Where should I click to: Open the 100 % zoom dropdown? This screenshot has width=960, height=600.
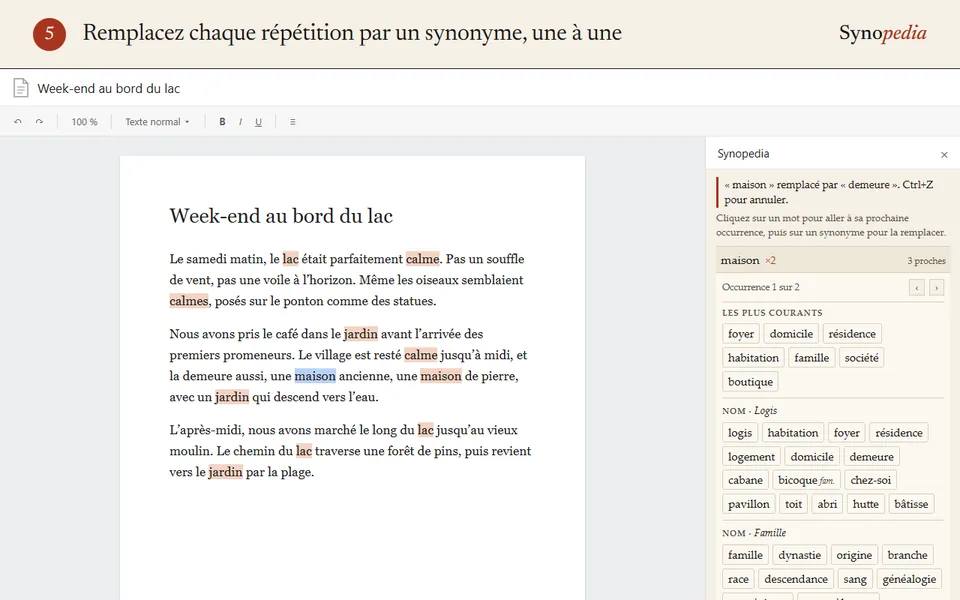84,122
